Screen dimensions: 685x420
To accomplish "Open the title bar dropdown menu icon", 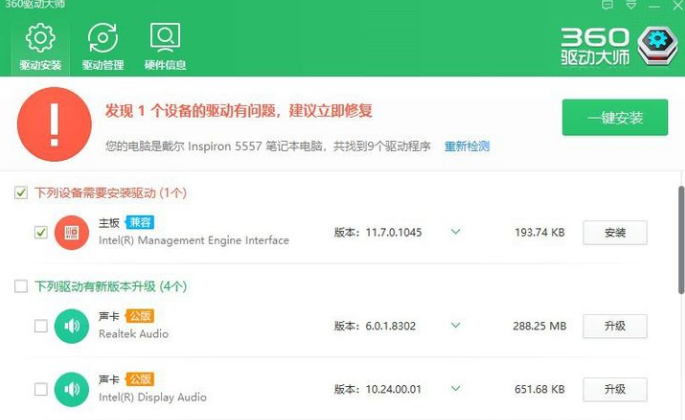I will pos(631,5).
